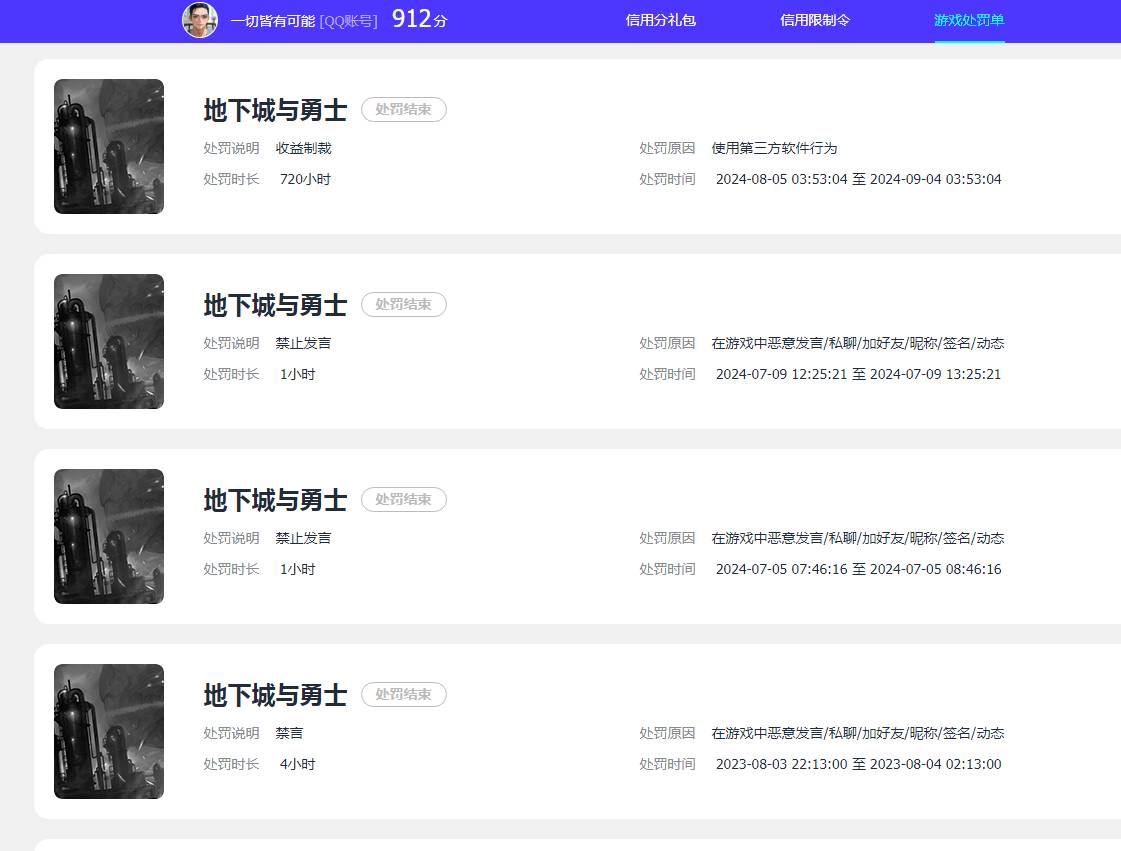Click game thumbnail of the 2024-07-05 penalty
Screen dimensions: 1121x851
109,537
